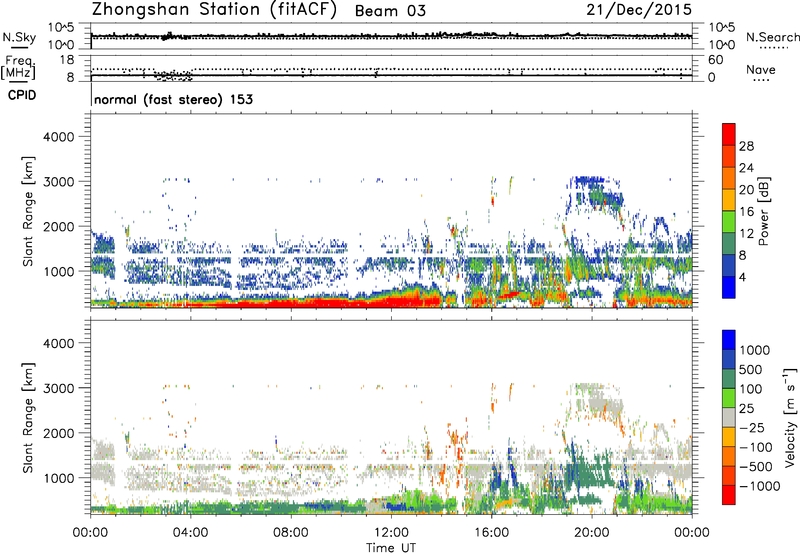This screenshot has height=554, width=800.
Task: Click the dotted legend line under "Nave"
Action: click(762, 81)
